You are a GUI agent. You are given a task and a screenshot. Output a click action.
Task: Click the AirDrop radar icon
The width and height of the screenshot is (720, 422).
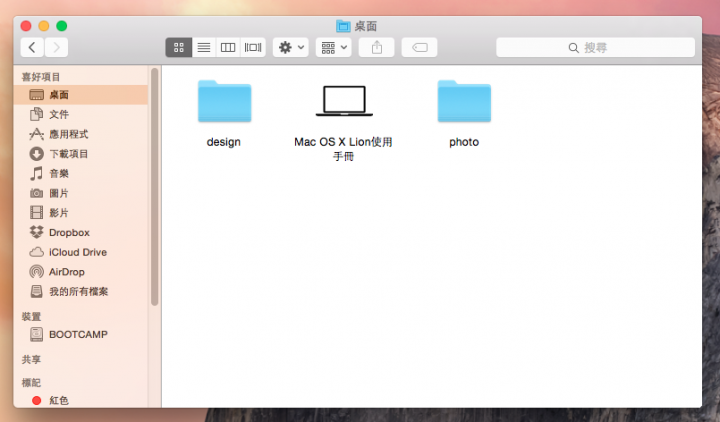(37, 272)
